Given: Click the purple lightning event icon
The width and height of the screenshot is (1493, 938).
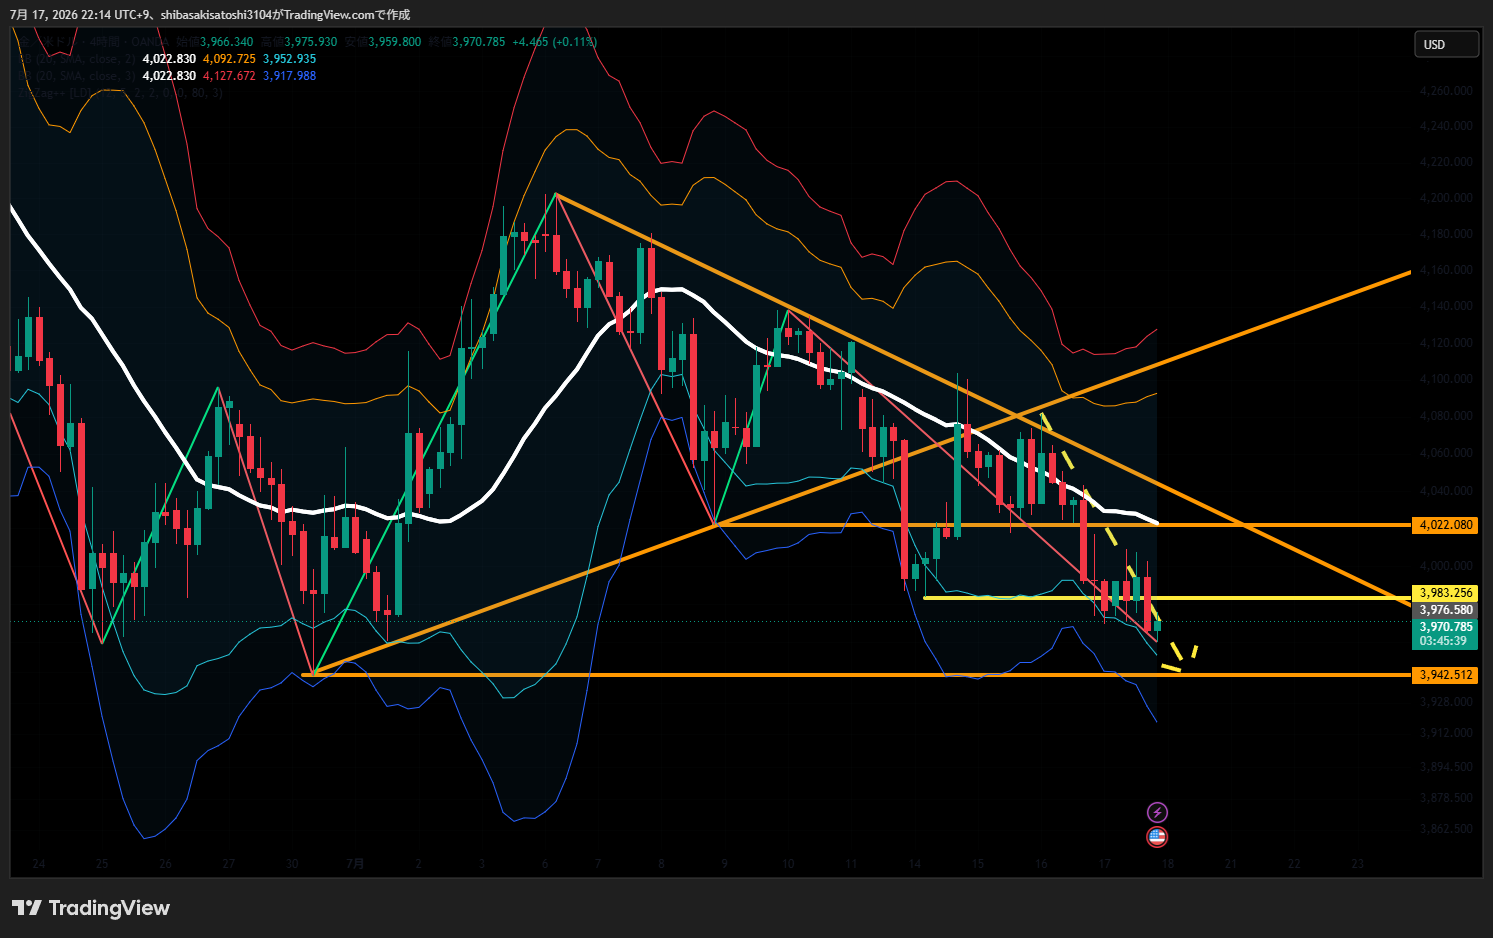Looking at the screenshot, I should point(1157,812).
